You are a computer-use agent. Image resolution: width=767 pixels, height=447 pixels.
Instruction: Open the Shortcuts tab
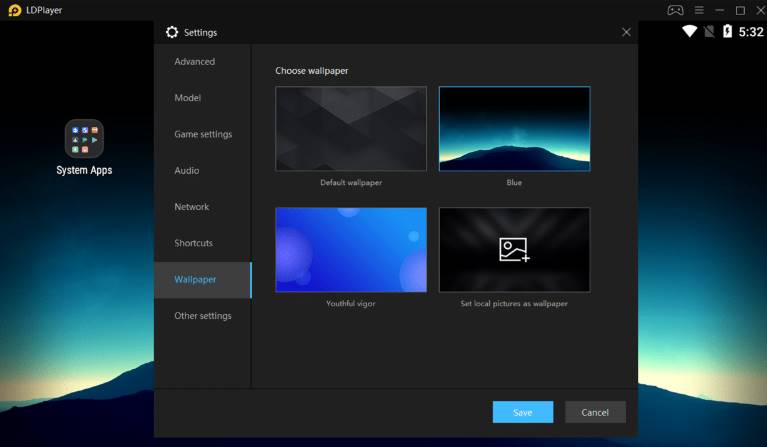[x=194, y=243]
